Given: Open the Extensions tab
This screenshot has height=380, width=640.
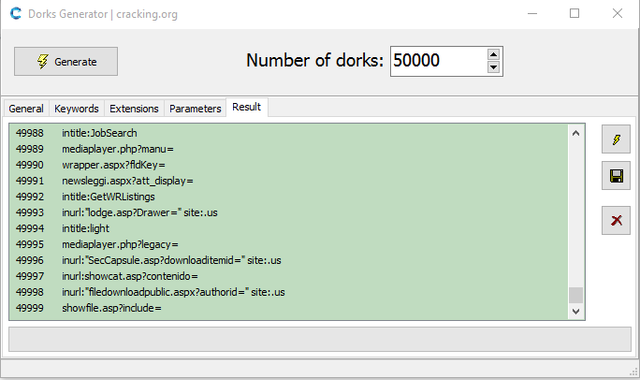Looking at the screenshot, I should (x=134, y=109).
